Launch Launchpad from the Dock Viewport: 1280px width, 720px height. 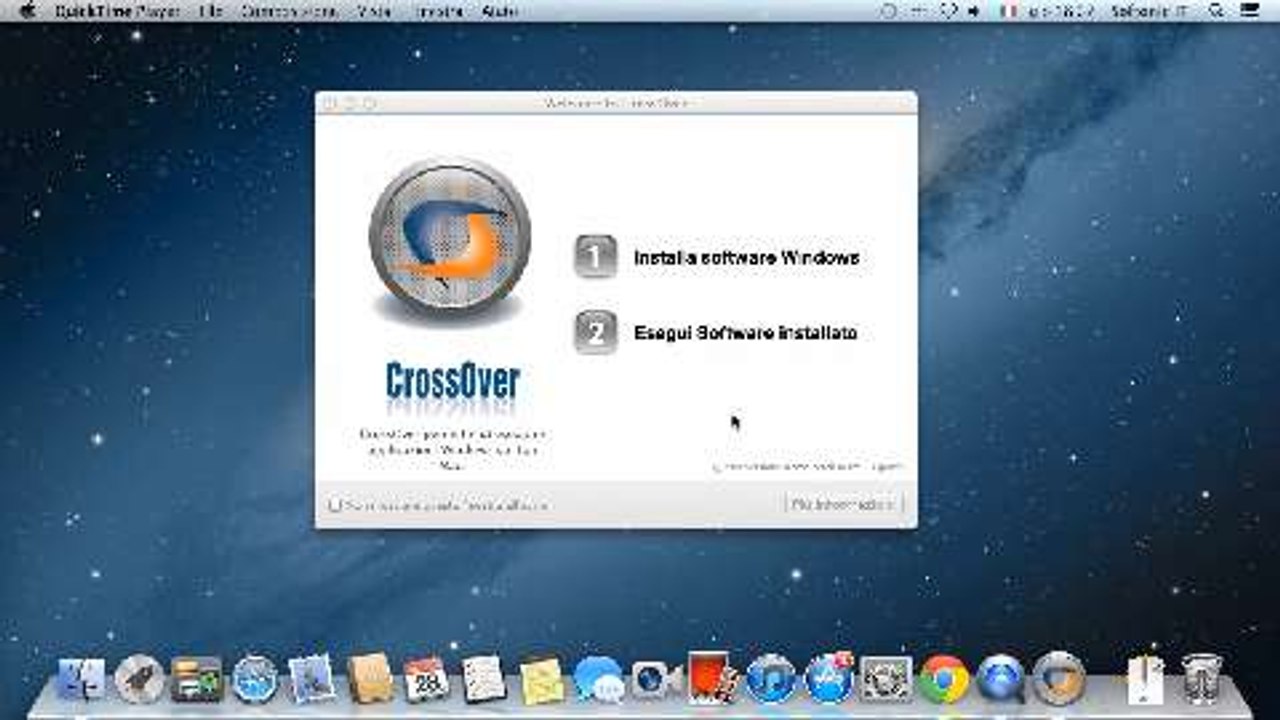coord(139,680)
